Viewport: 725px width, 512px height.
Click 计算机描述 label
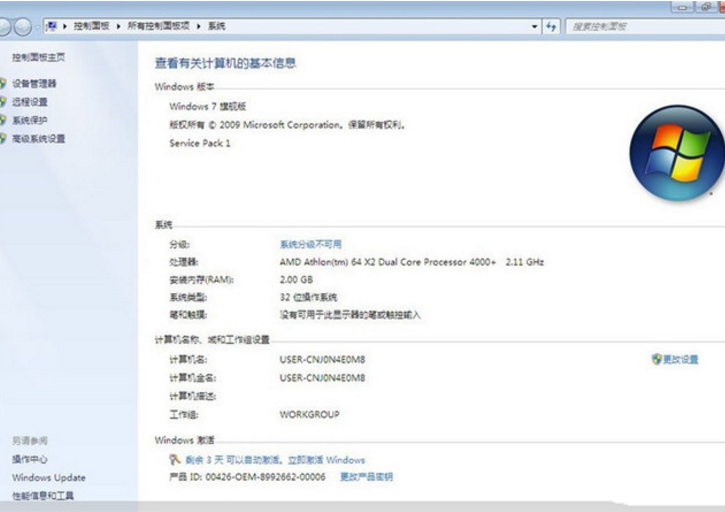(x=193, y=396)
